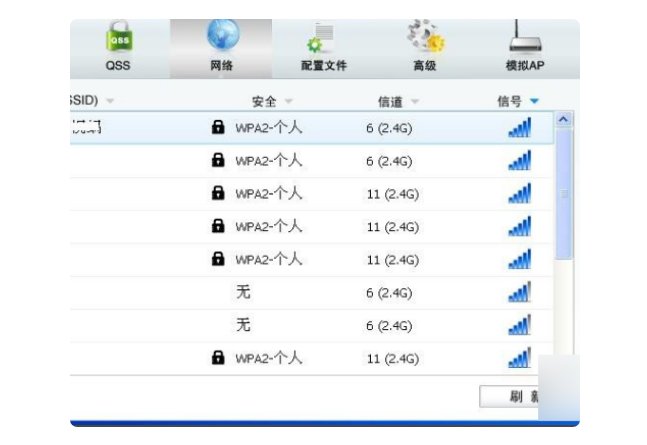This screenshot has width=647, height=445.
Task: Click the scrollbar up arrow button
Action: click(564, 120)
